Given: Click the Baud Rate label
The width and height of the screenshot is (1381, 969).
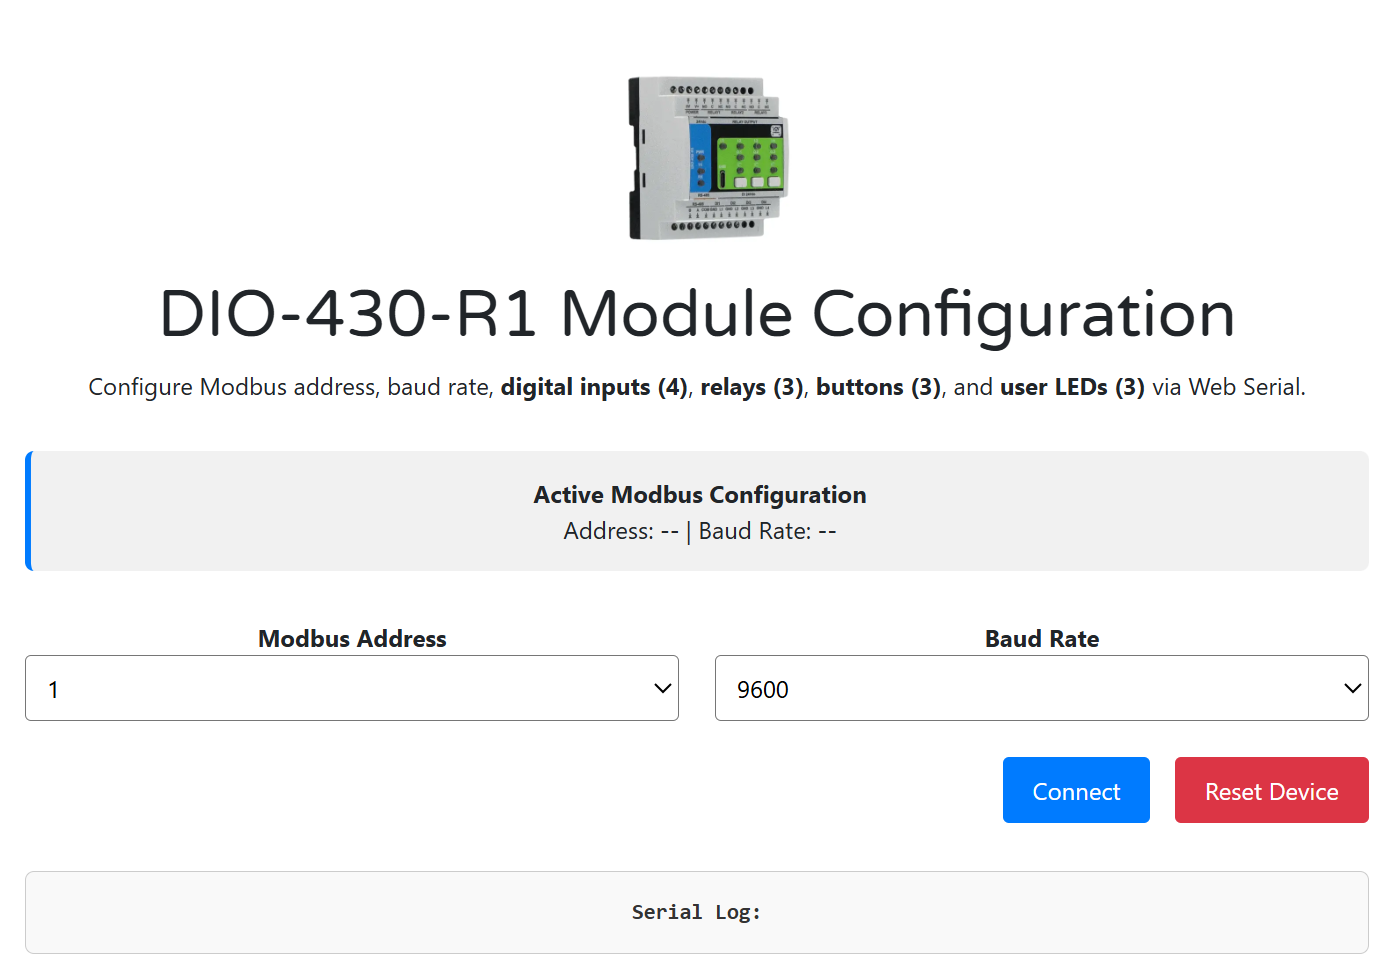Looking at the screenshot, I should coord(1042,639).
